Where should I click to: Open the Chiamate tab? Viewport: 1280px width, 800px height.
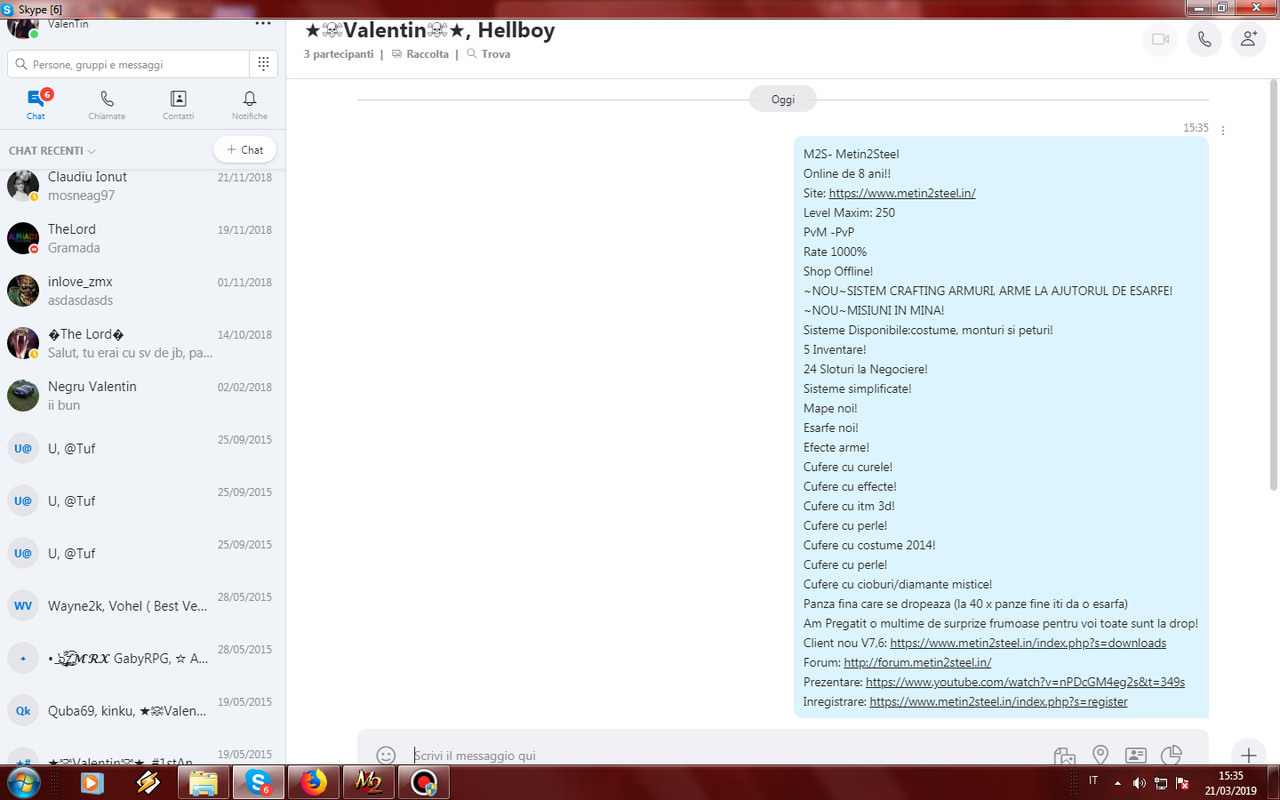107,105
